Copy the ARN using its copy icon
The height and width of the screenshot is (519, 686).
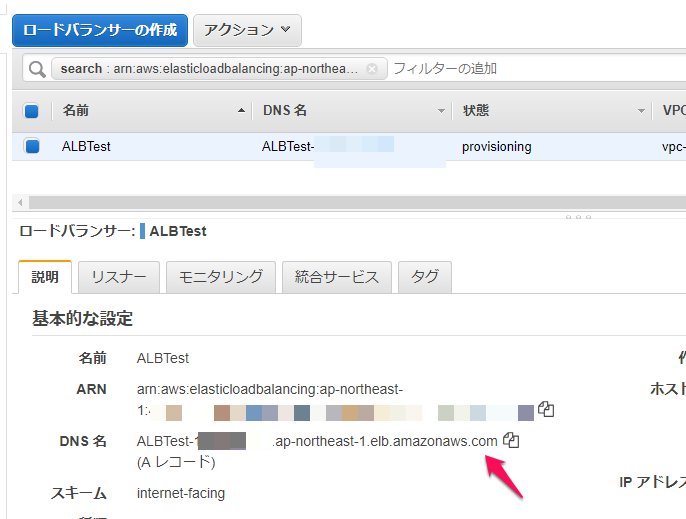(546, 409)
